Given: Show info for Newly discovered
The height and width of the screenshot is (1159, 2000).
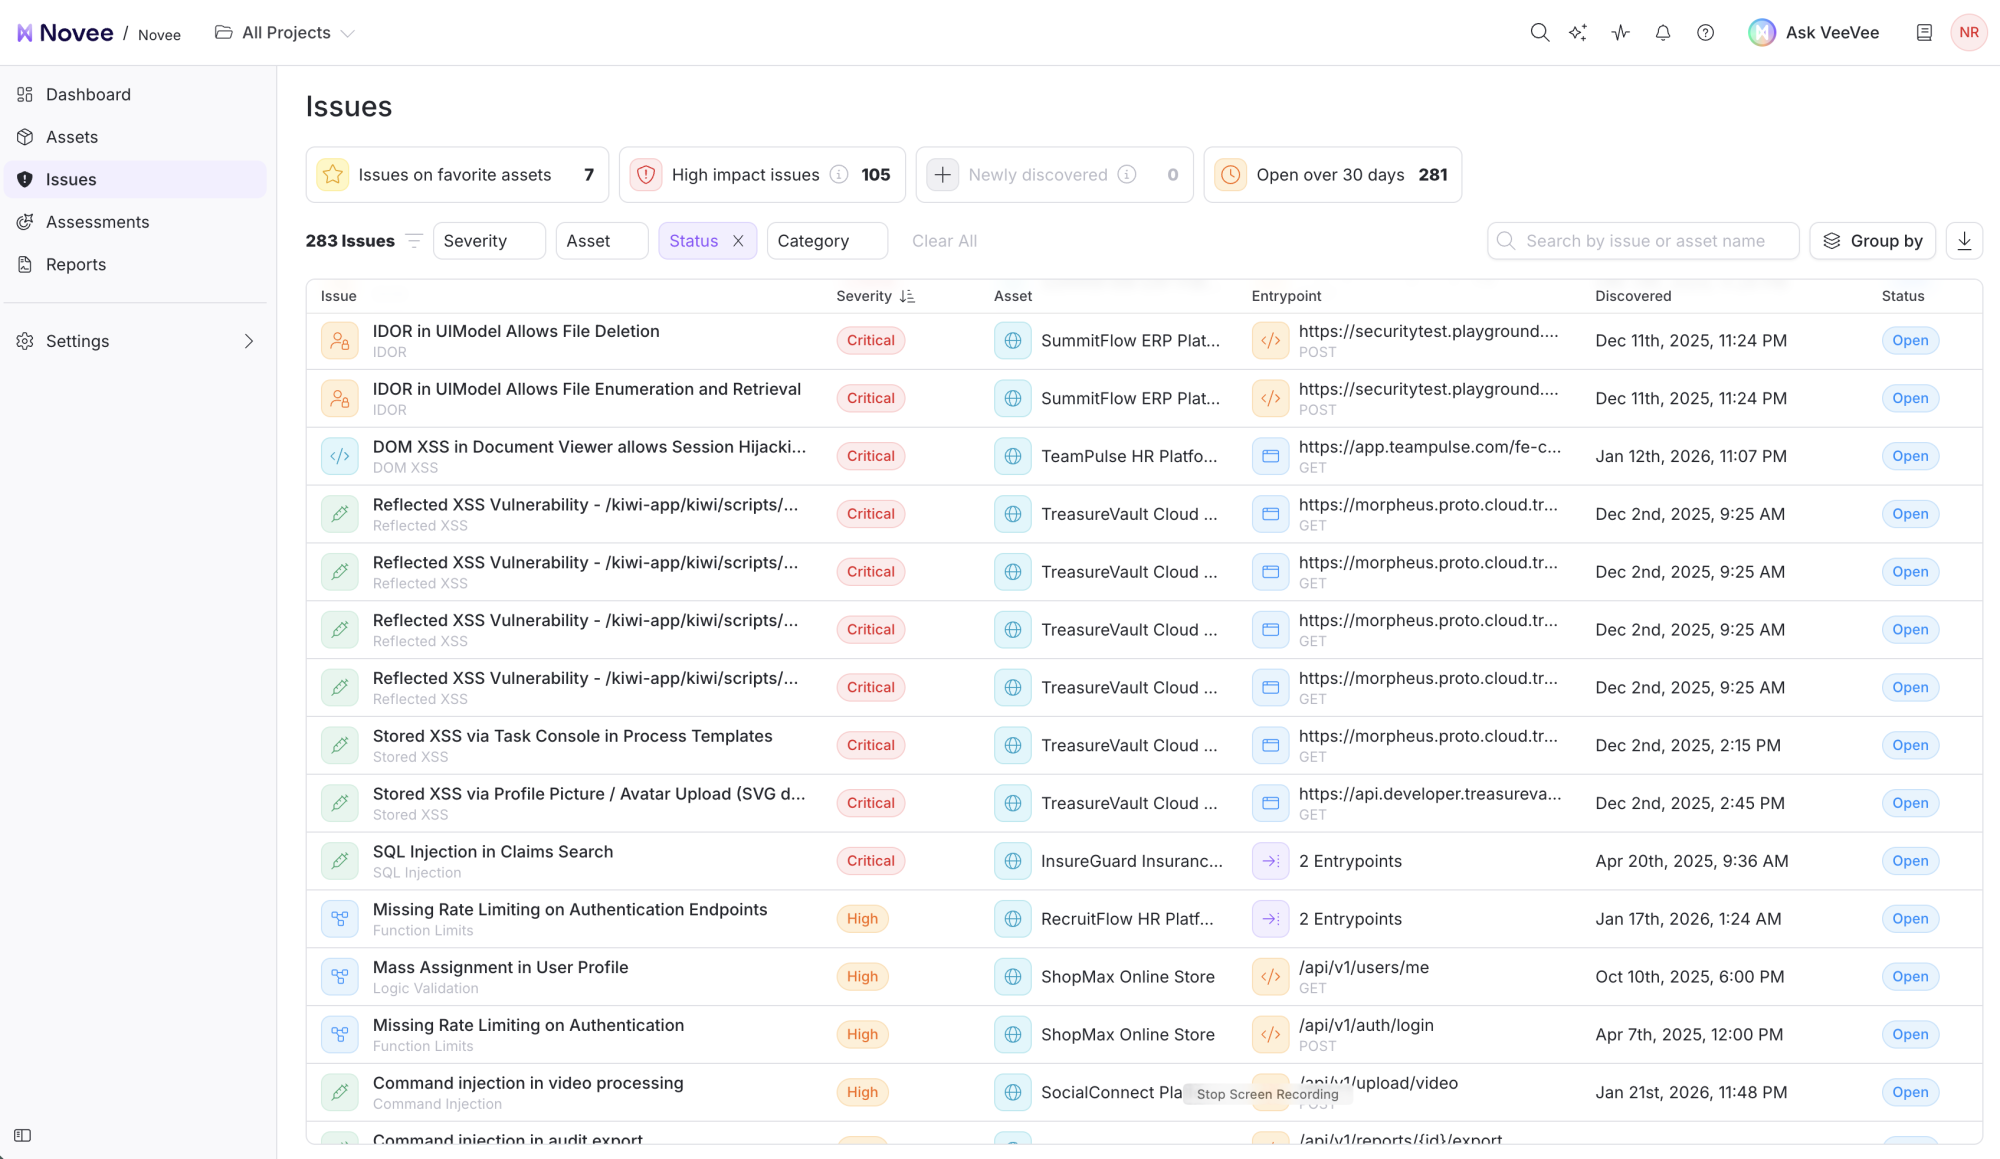Looking at the screenshot, I should [1127, 175].
